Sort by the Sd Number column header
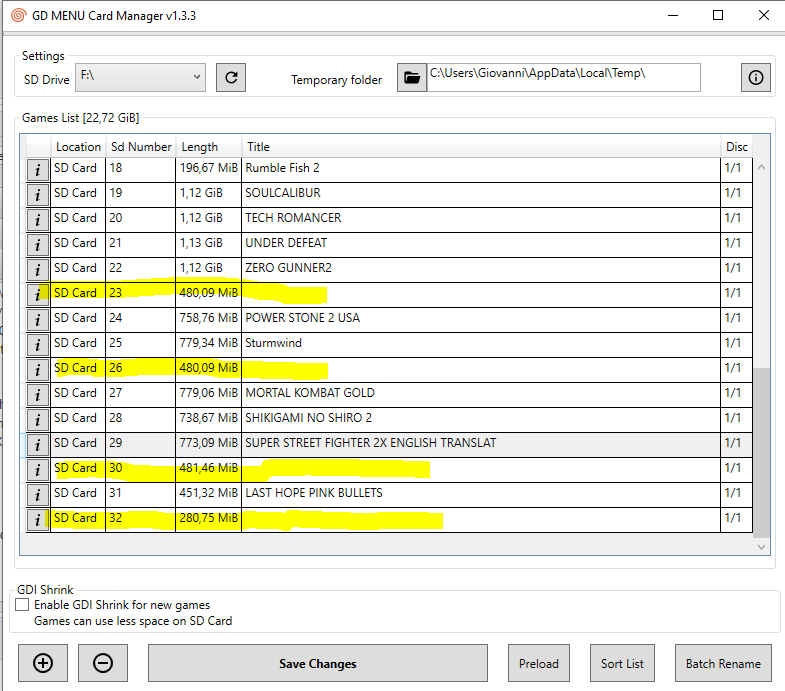785x691 pixels. click(x=141, y=147)
